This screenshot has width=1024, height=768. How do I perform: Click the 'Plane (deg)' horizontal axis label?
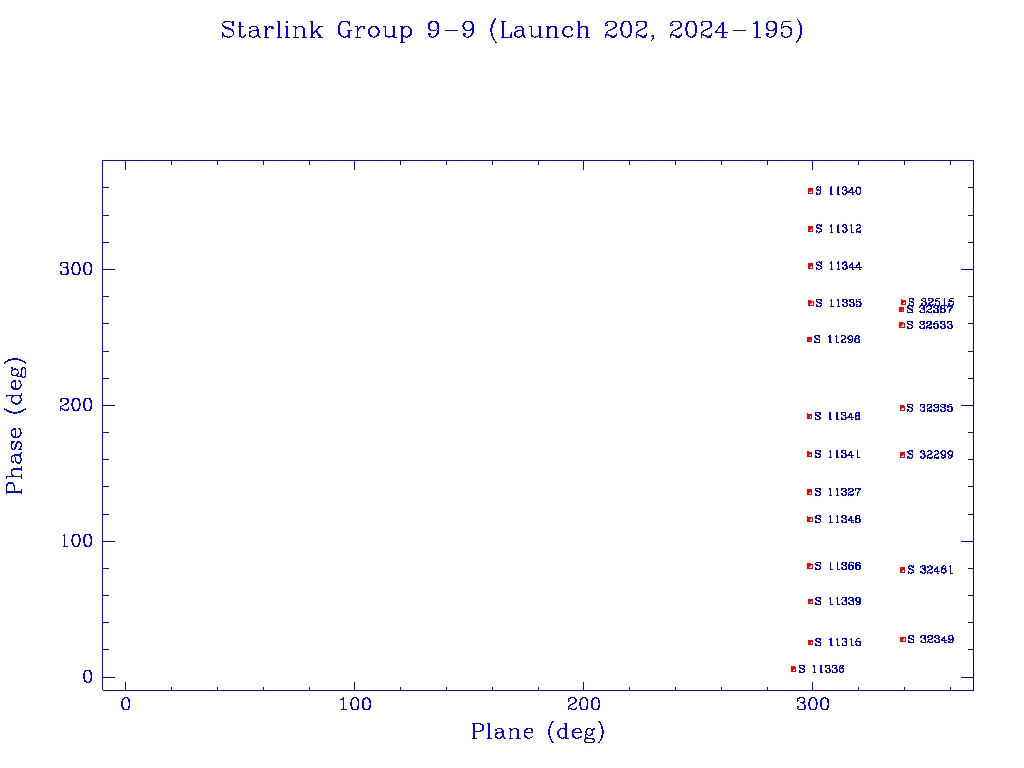coord(537,731)
